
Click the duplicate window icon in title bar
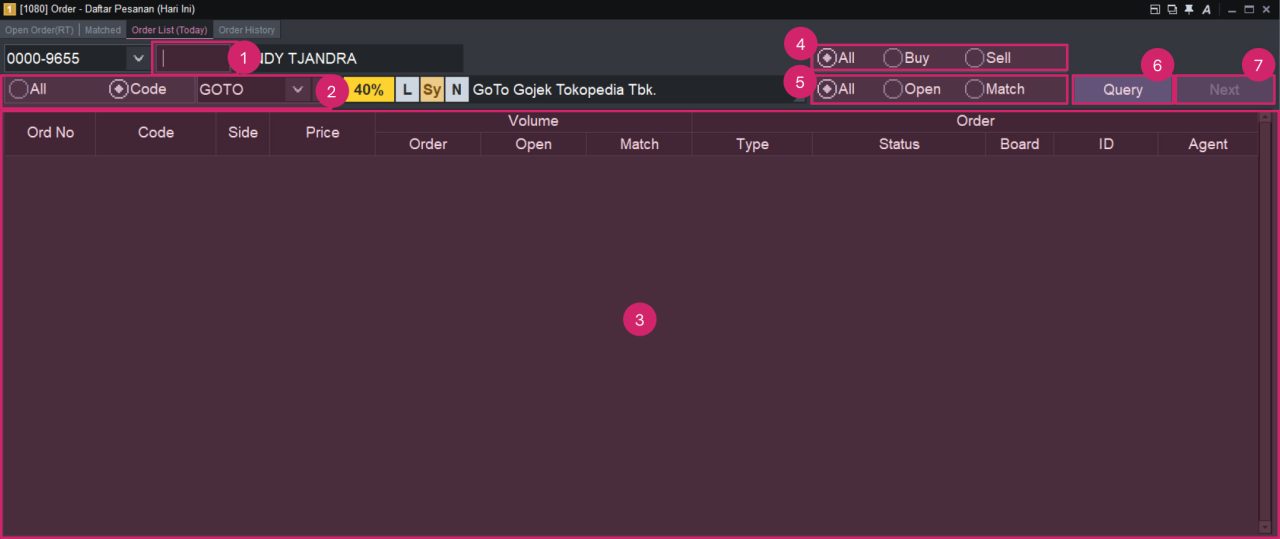[1172, 9]
